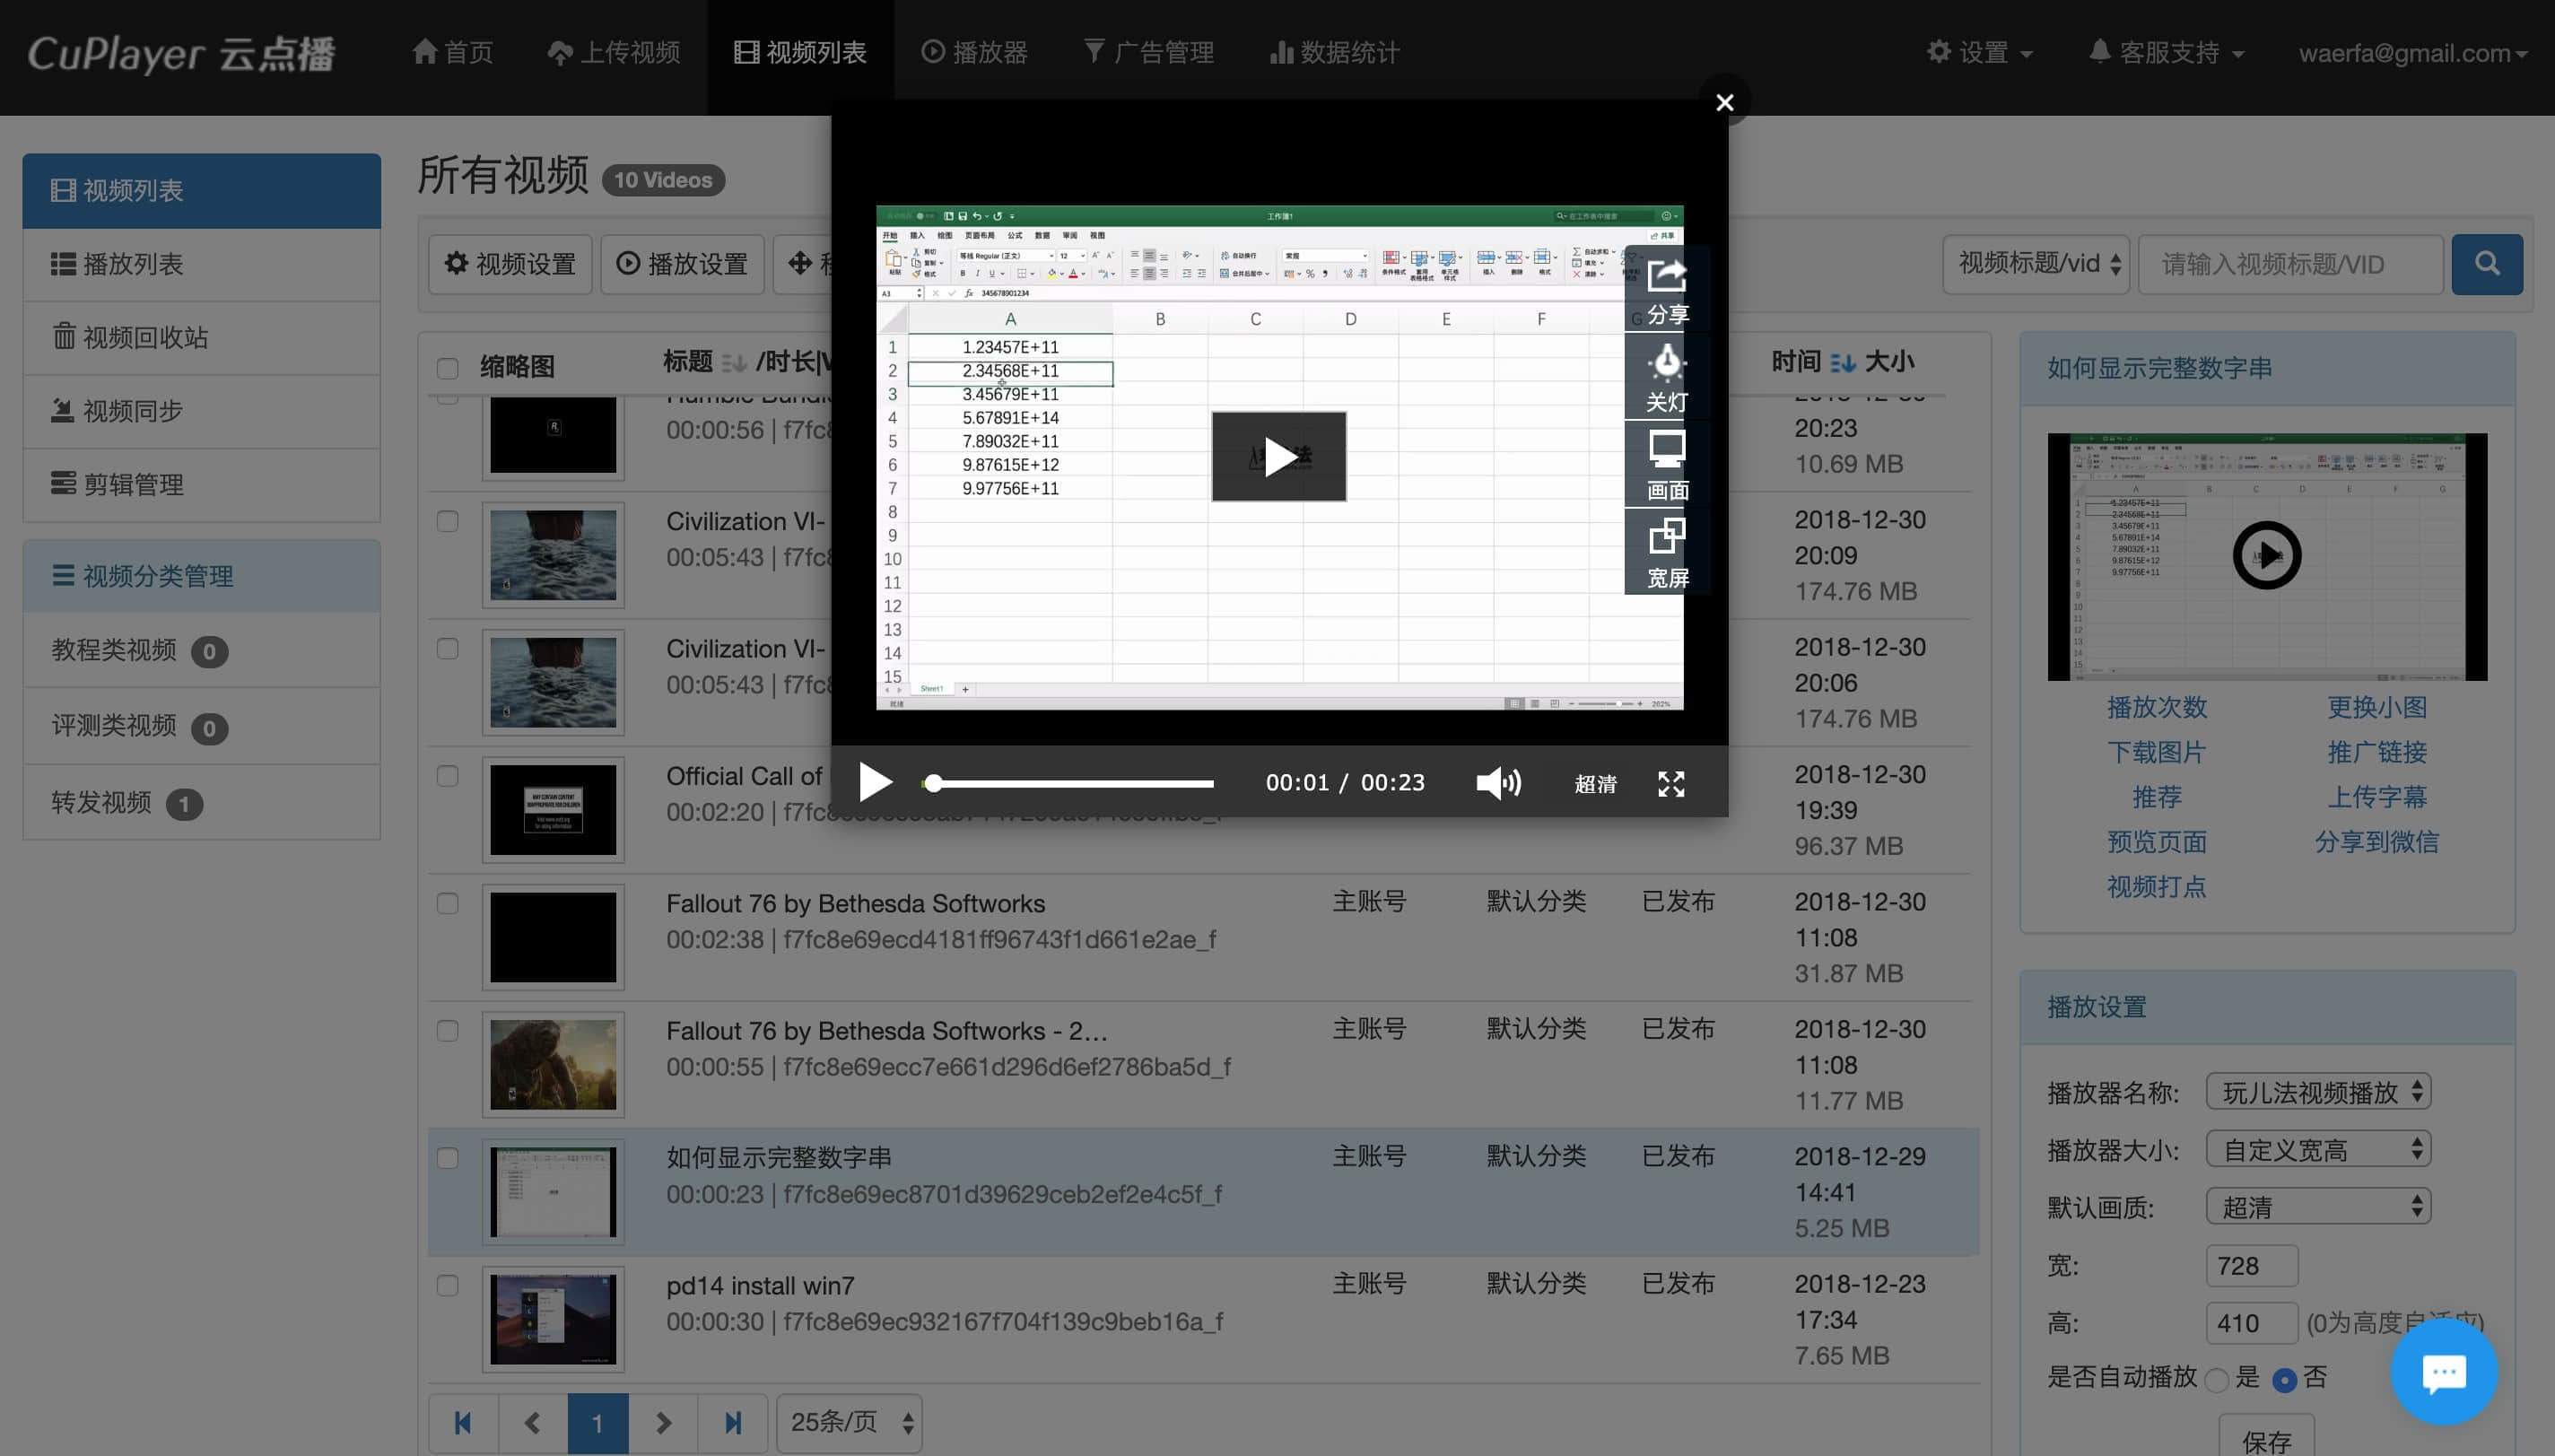The image size is (2555, 1456).
Task: Play the preview thumbnail in right panel
Action: coord(2266,555)
